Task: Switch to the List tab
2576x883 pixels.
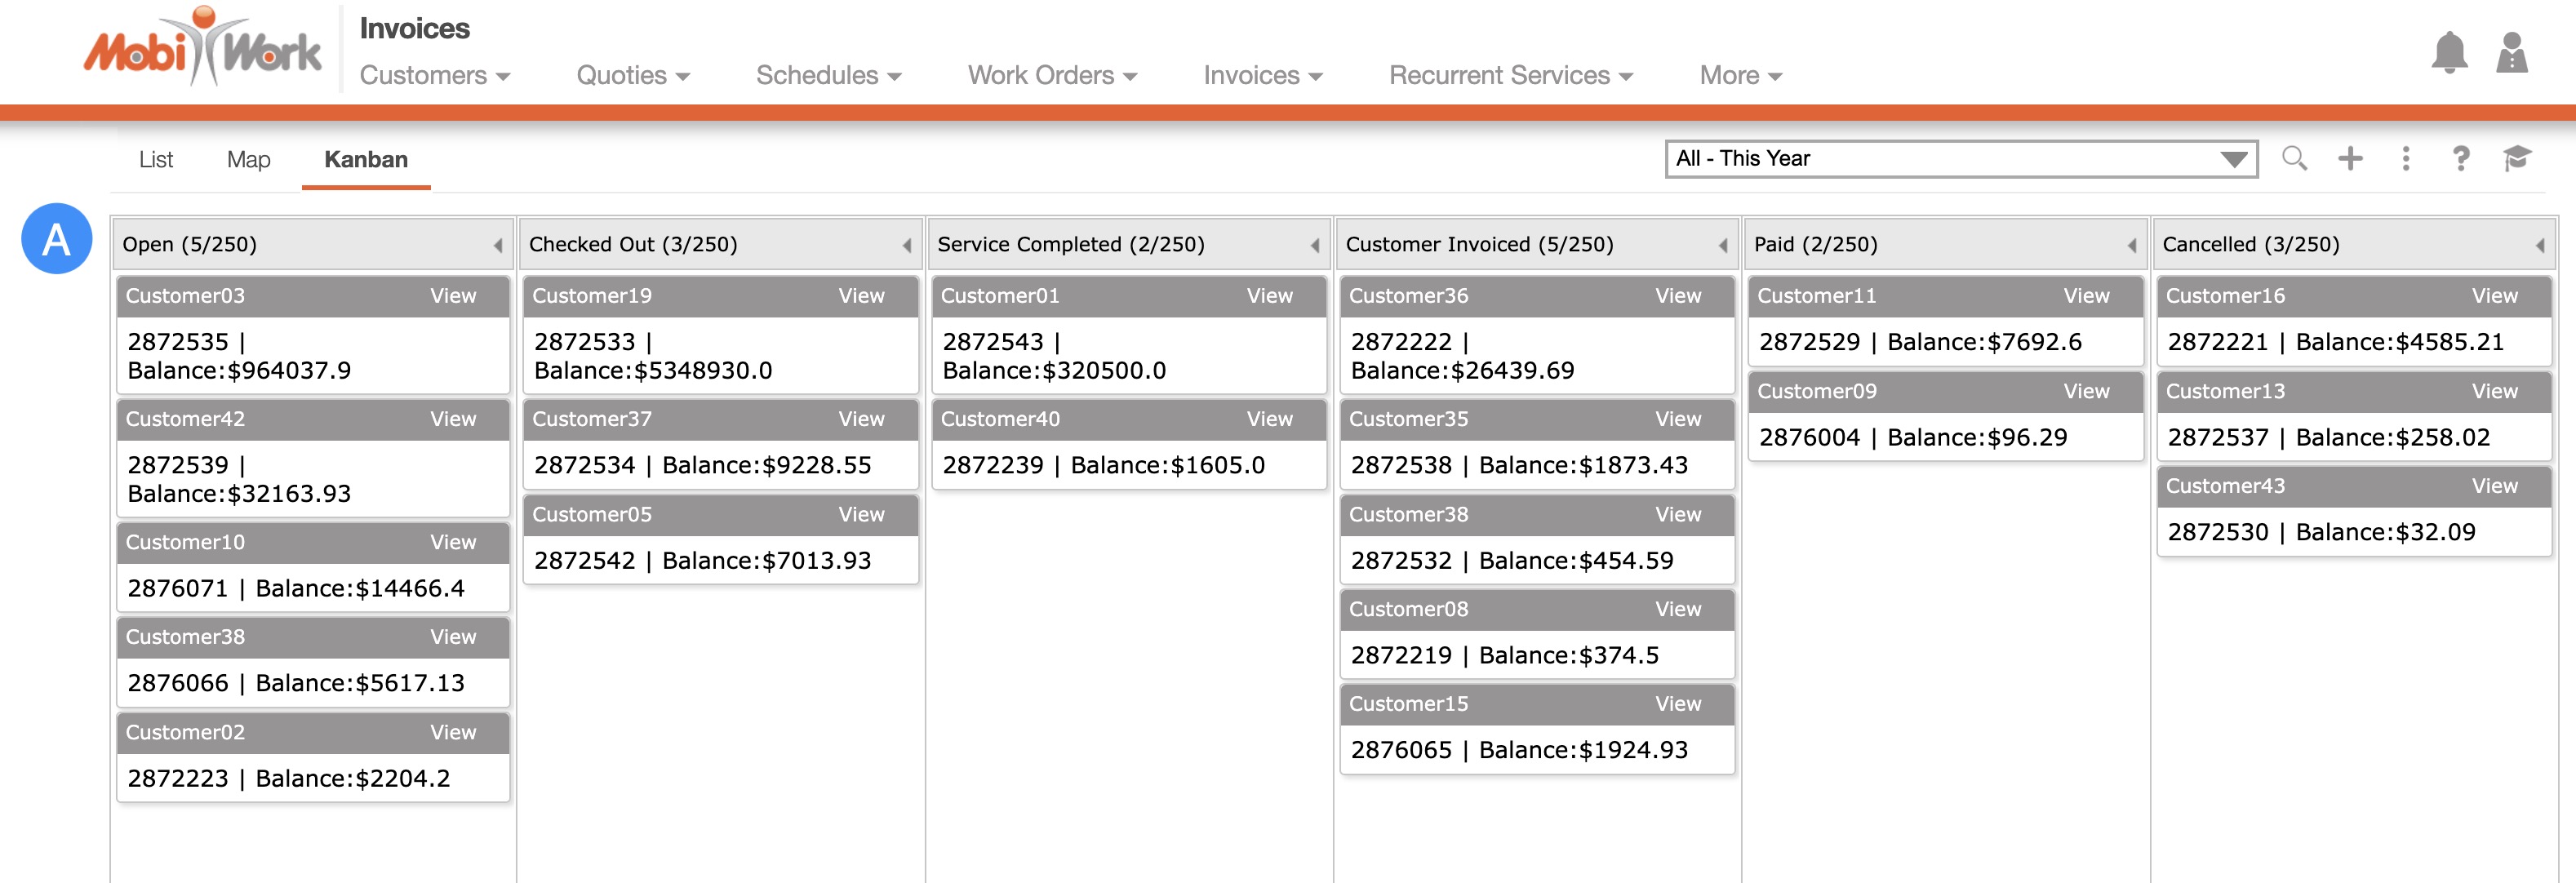Action: [156, 160]
